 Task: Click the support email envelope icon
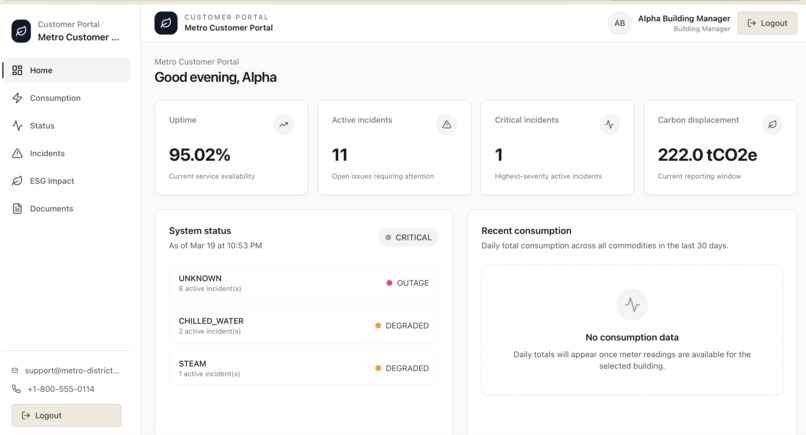click(15, 370)
